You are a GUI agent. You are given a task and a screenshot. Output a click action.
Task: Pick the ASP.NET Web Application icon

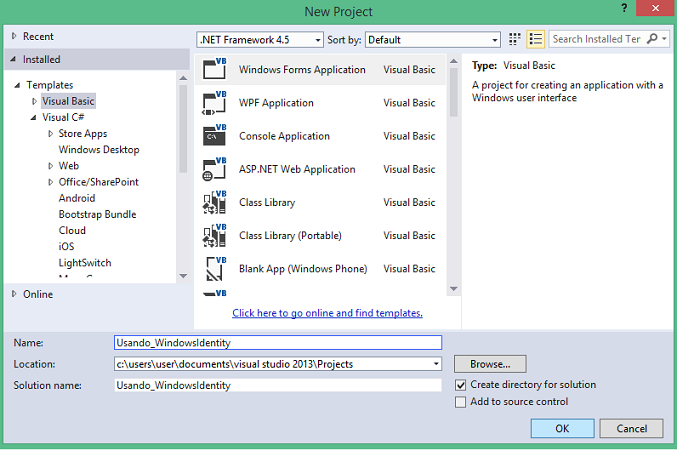coord(215,169)
